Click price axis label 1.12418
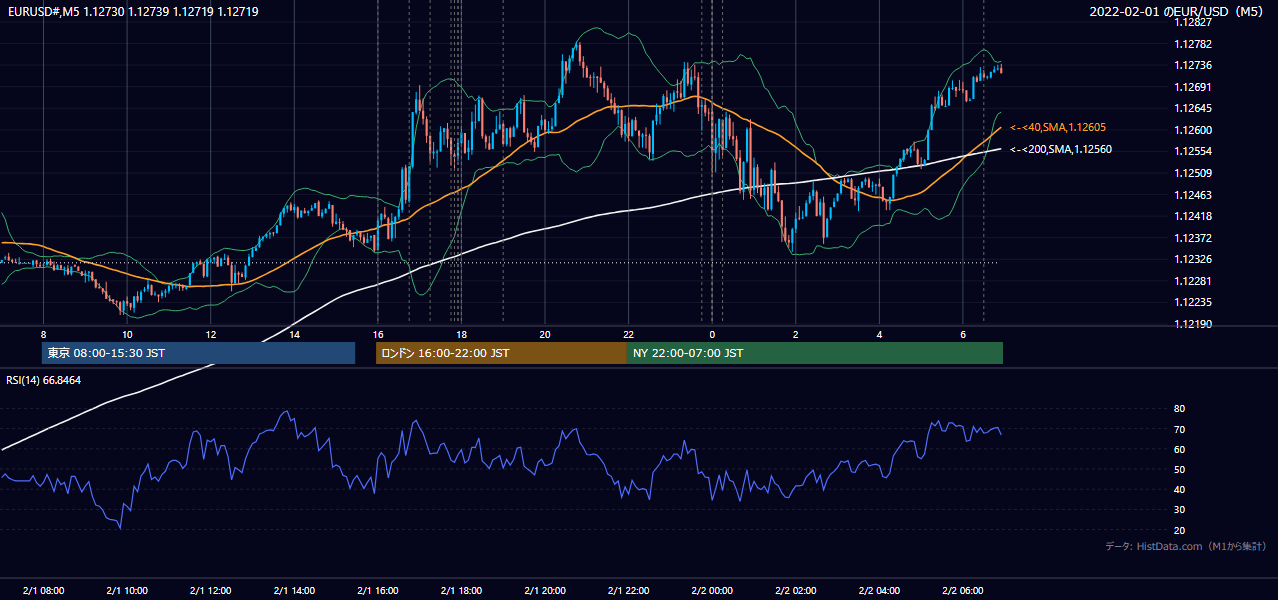 (1194, 216)
